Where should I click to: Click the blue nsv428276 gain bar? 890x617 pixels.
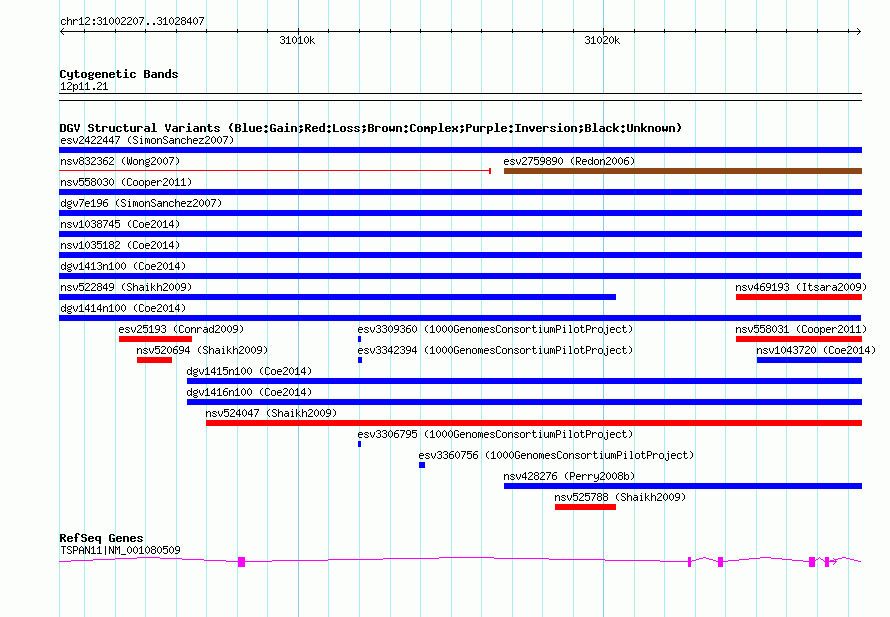683,486
